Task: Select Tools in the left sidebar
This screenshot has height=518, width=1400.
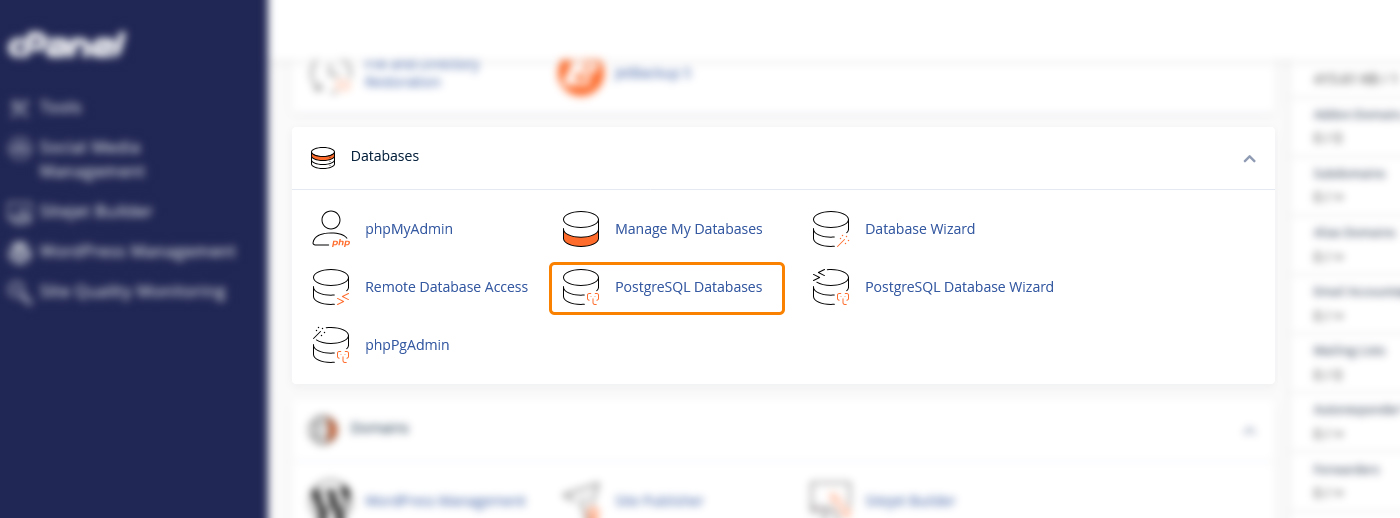Action: pyautogui.click(x=60, y=107)
